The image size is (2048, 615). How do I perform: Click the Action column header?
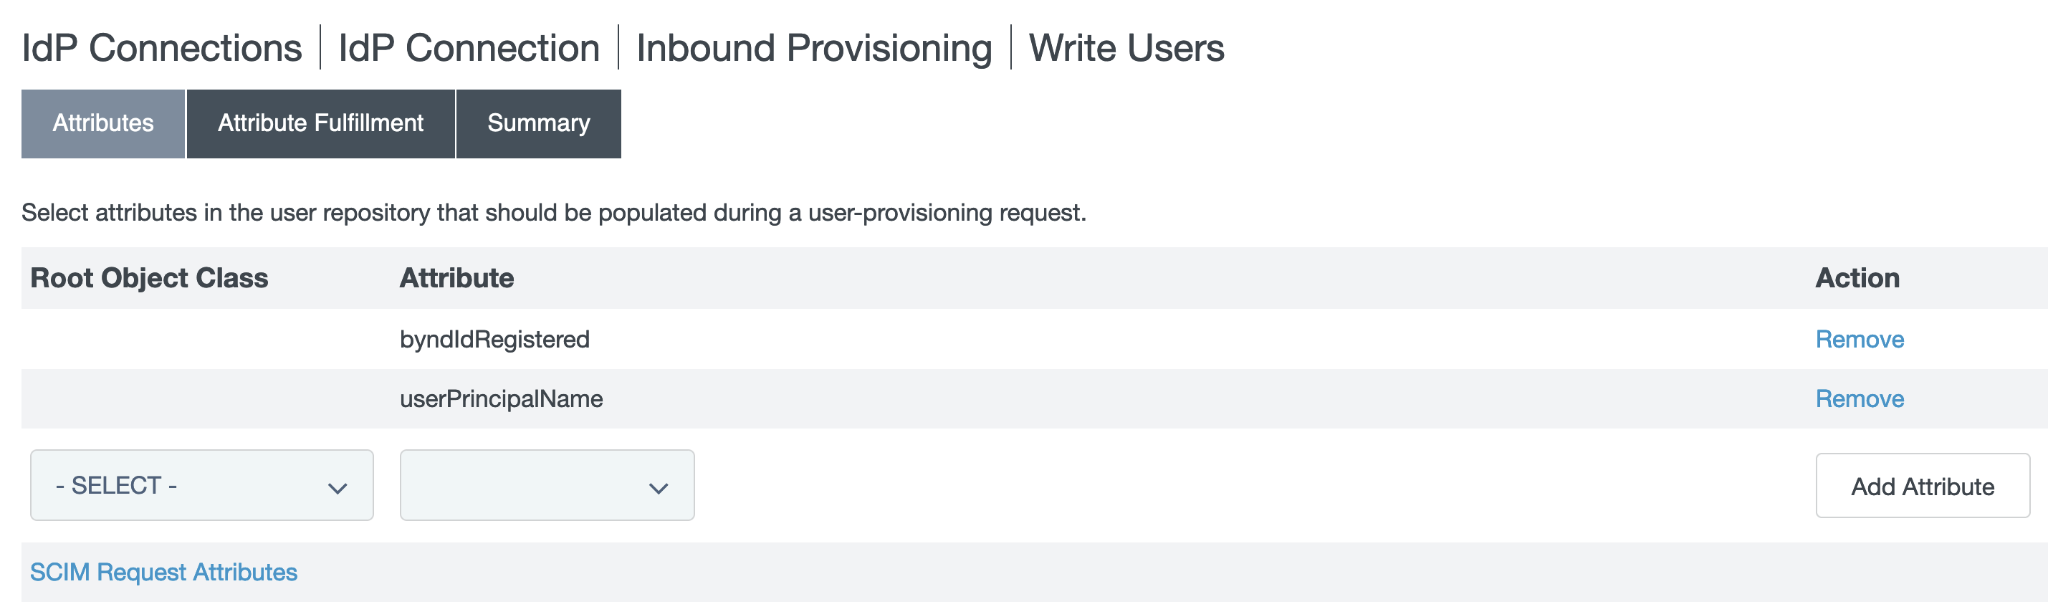(1857, 278)
